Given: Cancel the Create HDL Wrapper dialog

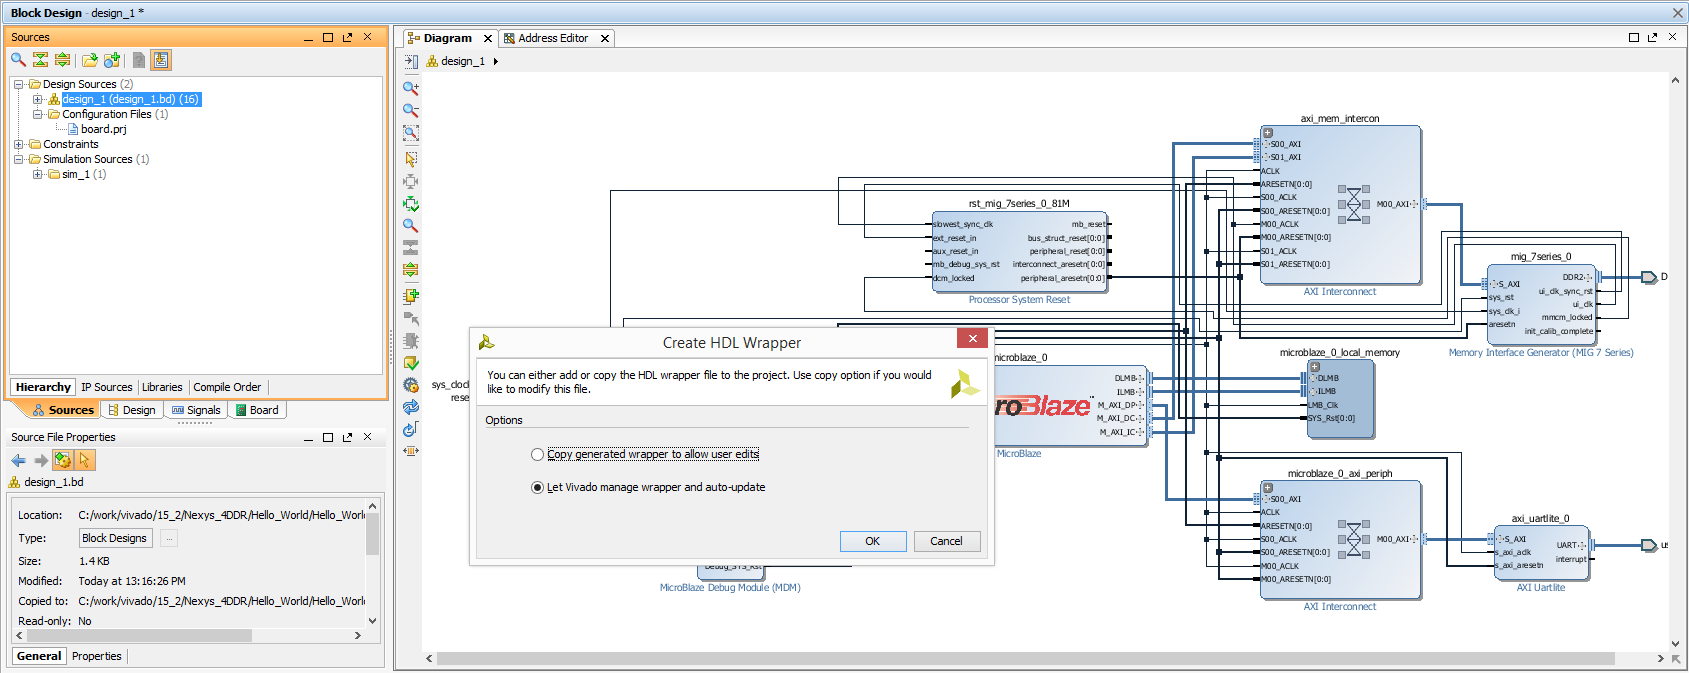Looking at the screenshot, I should 946,541.
